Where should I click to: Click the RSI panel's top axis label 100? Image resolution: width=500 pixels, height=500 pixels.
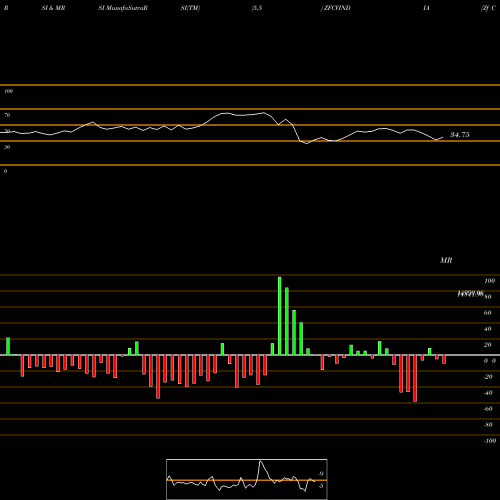tap(8, 91)
